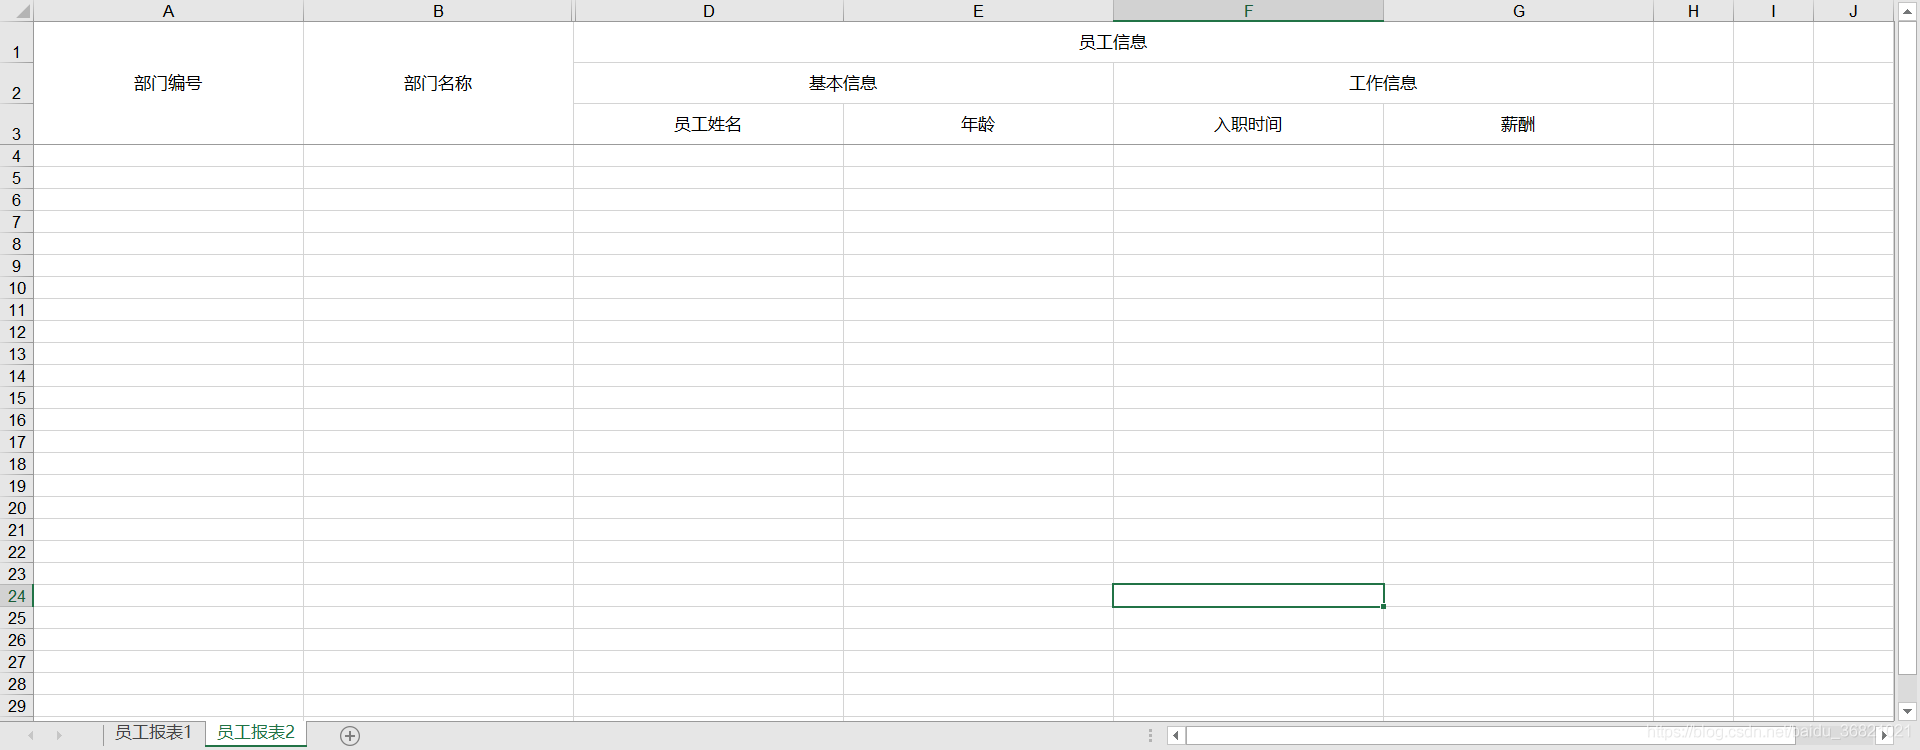Viewport: 1920px width, 750px height.
Task: Click the vertical scrollbar thumb
Action: coord(1907,348)
